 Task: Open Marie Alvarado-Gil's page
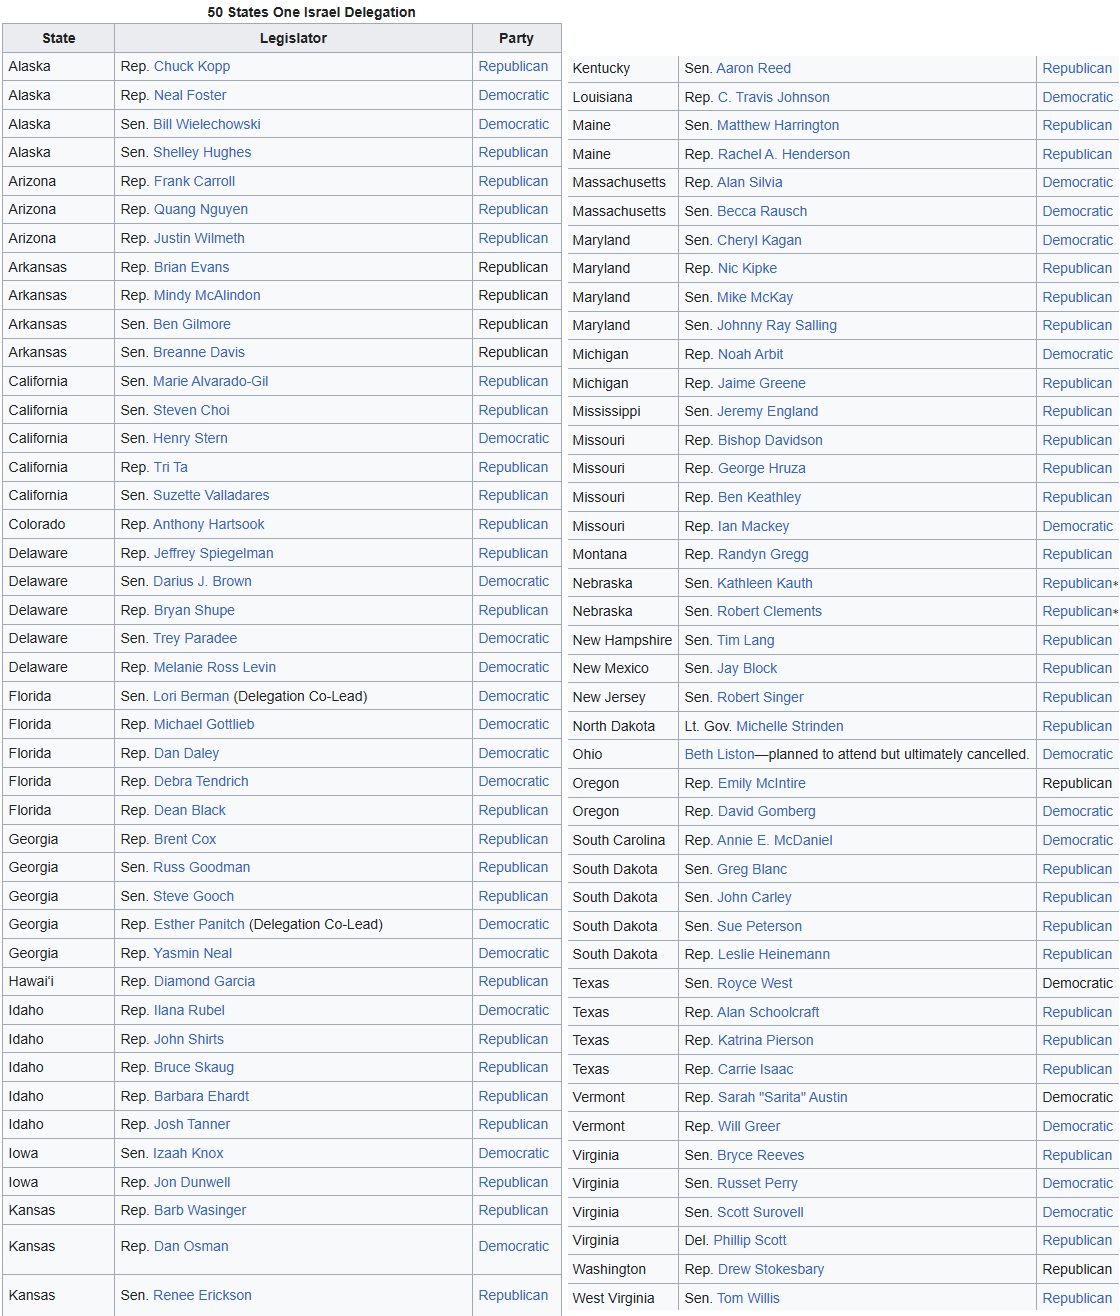[x=211, y=381]
